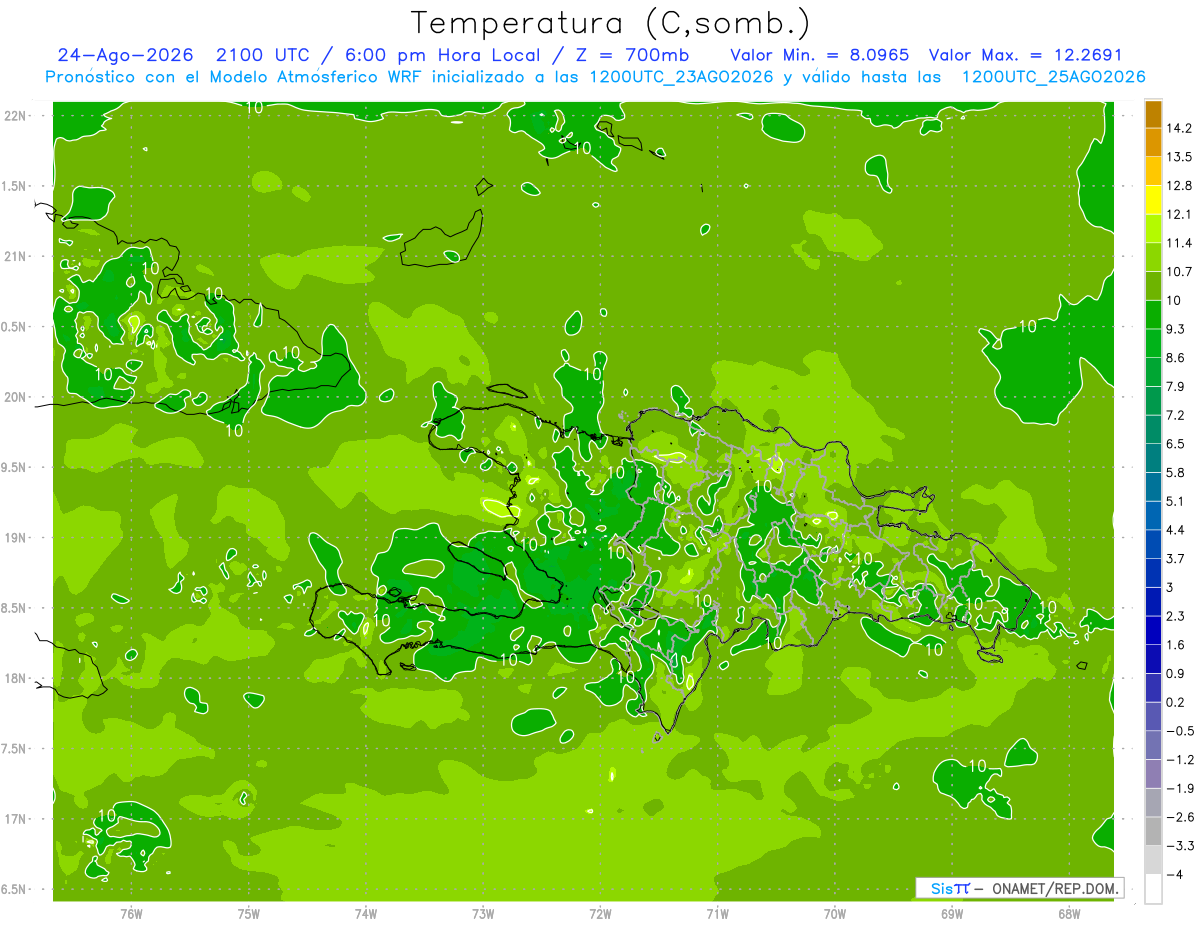Image resolution: width=1200 pixels, height=927 pixels.
Task: Click the 71W longitude axis label
Action: click(717, 914)
